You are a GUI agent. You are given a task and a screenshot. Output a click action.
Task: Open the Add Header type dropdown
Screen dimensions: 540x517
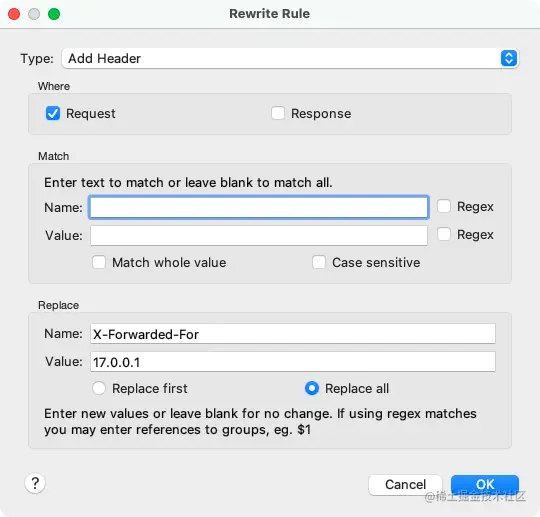(290, 58)
